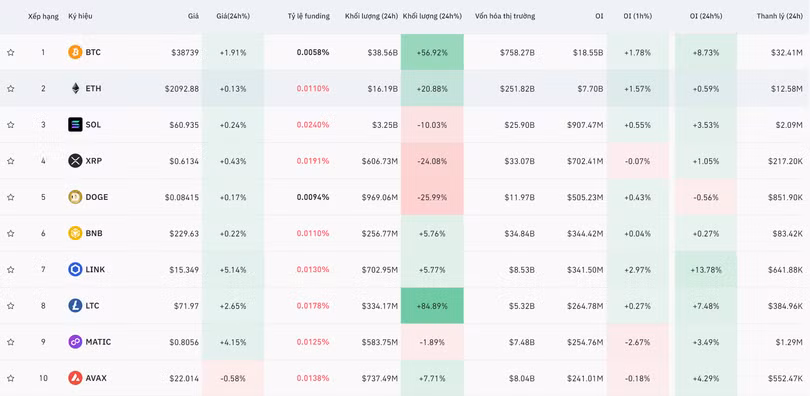This screenshot has height=396, width=810.
Task: Sort by Khối lượng (24h) header
Action: [x=371, y=16]
